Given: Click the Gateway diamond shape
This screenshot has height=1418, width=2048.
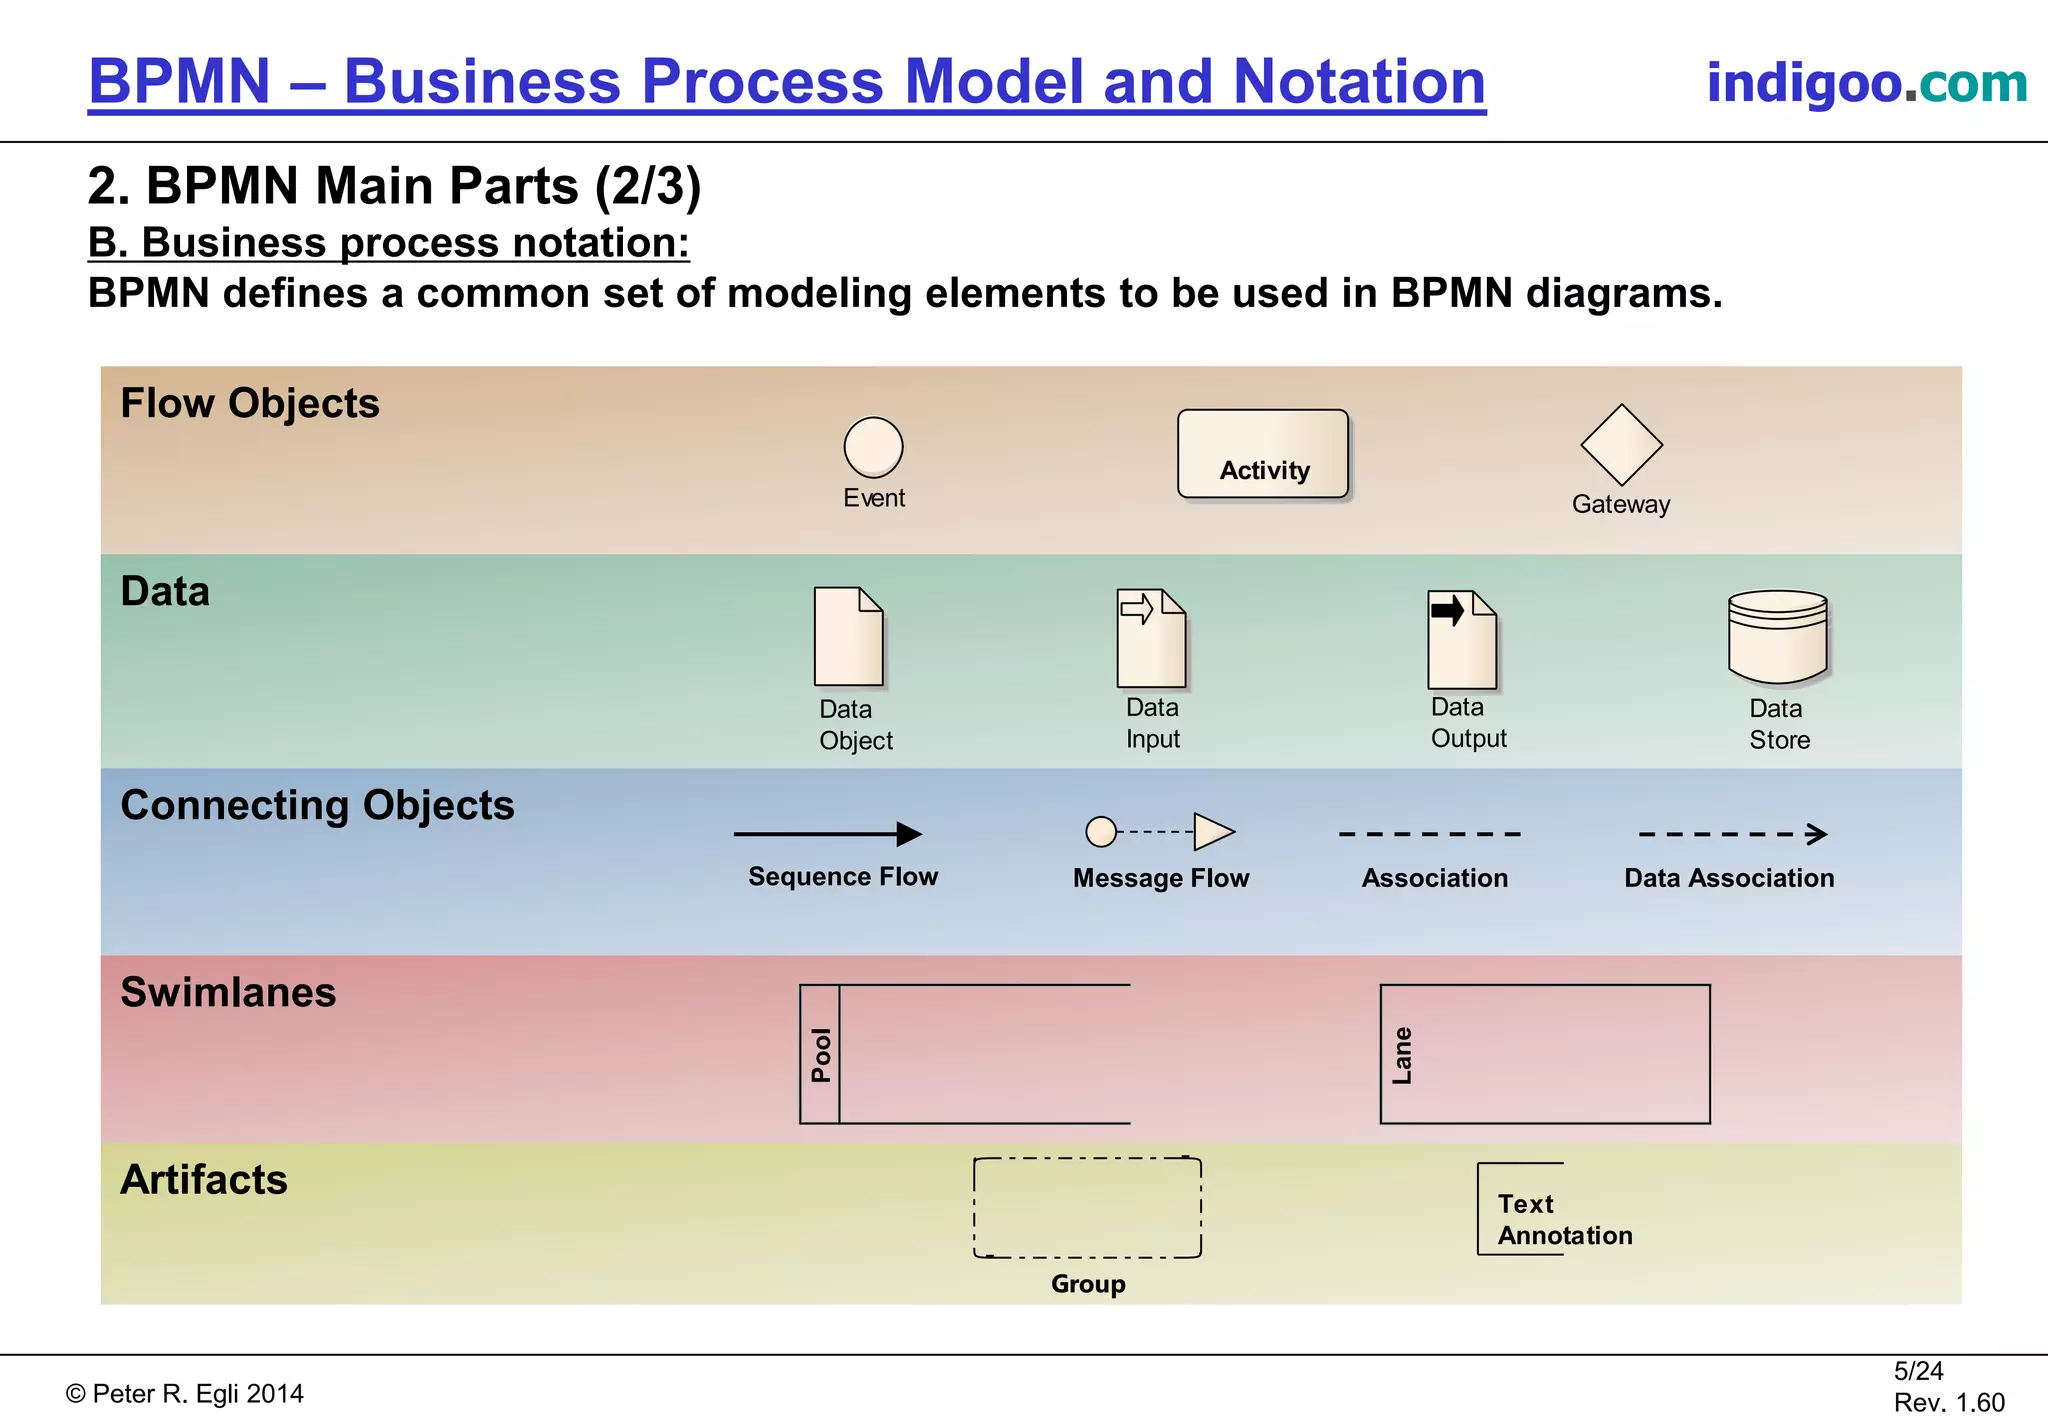Looking at the screenshot, I should click(1621, 445).
